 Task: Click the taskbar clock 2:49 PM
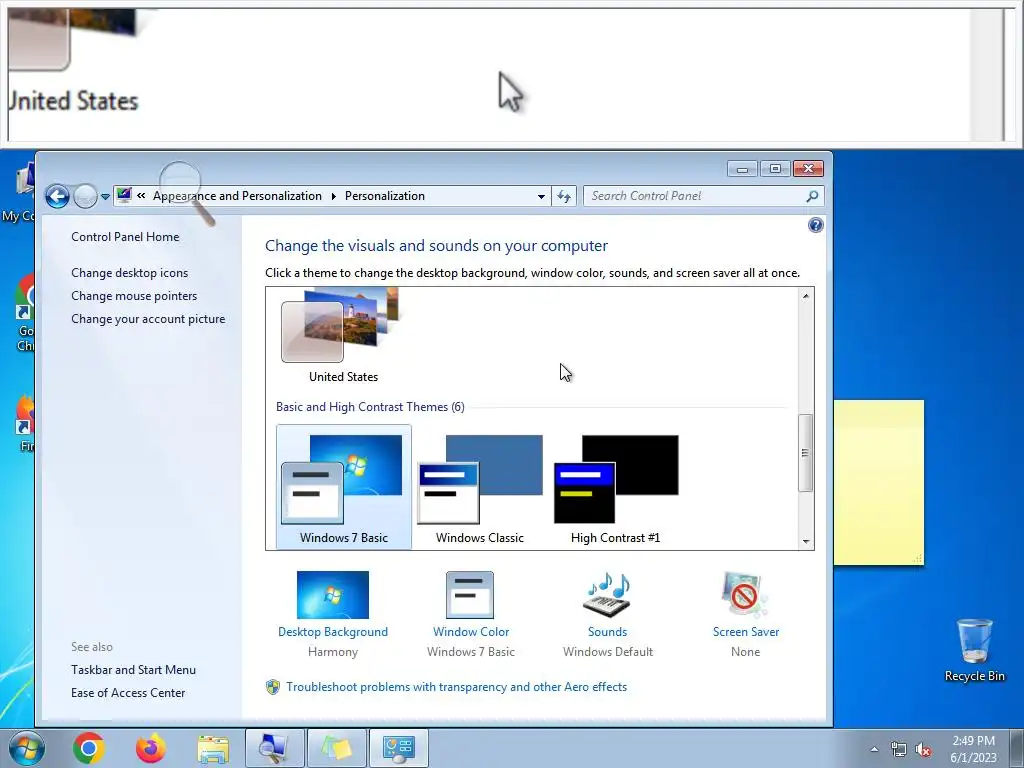[973, 749]
